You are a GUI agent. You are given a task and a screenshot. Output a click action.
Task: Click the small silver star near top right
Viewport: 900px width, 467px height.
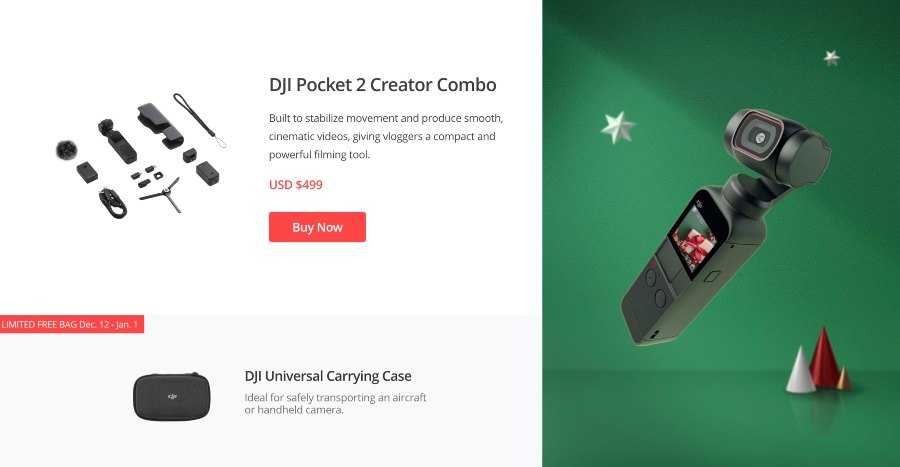831,57
